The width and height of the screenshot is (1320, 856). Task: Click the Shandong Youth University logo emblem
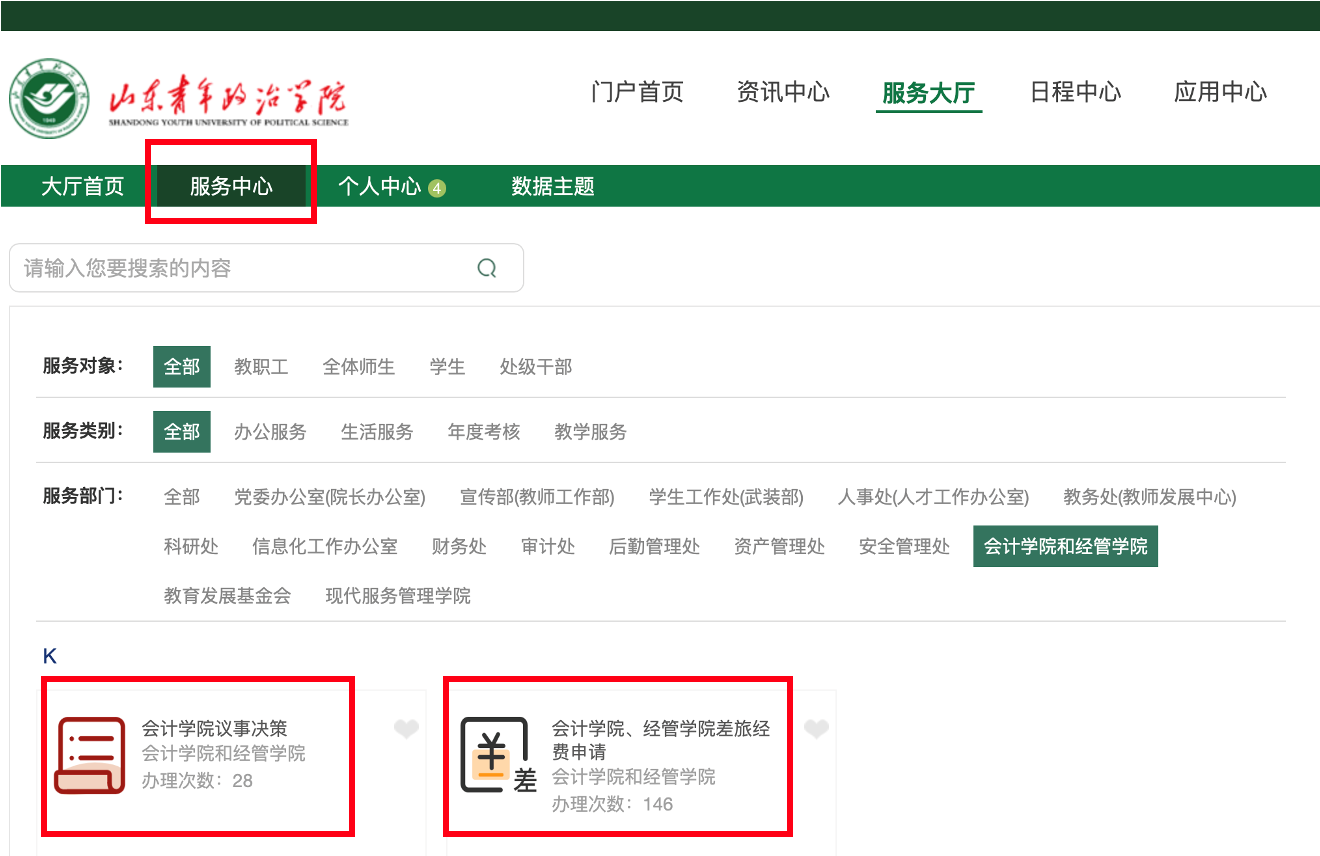tap(48, 98)
